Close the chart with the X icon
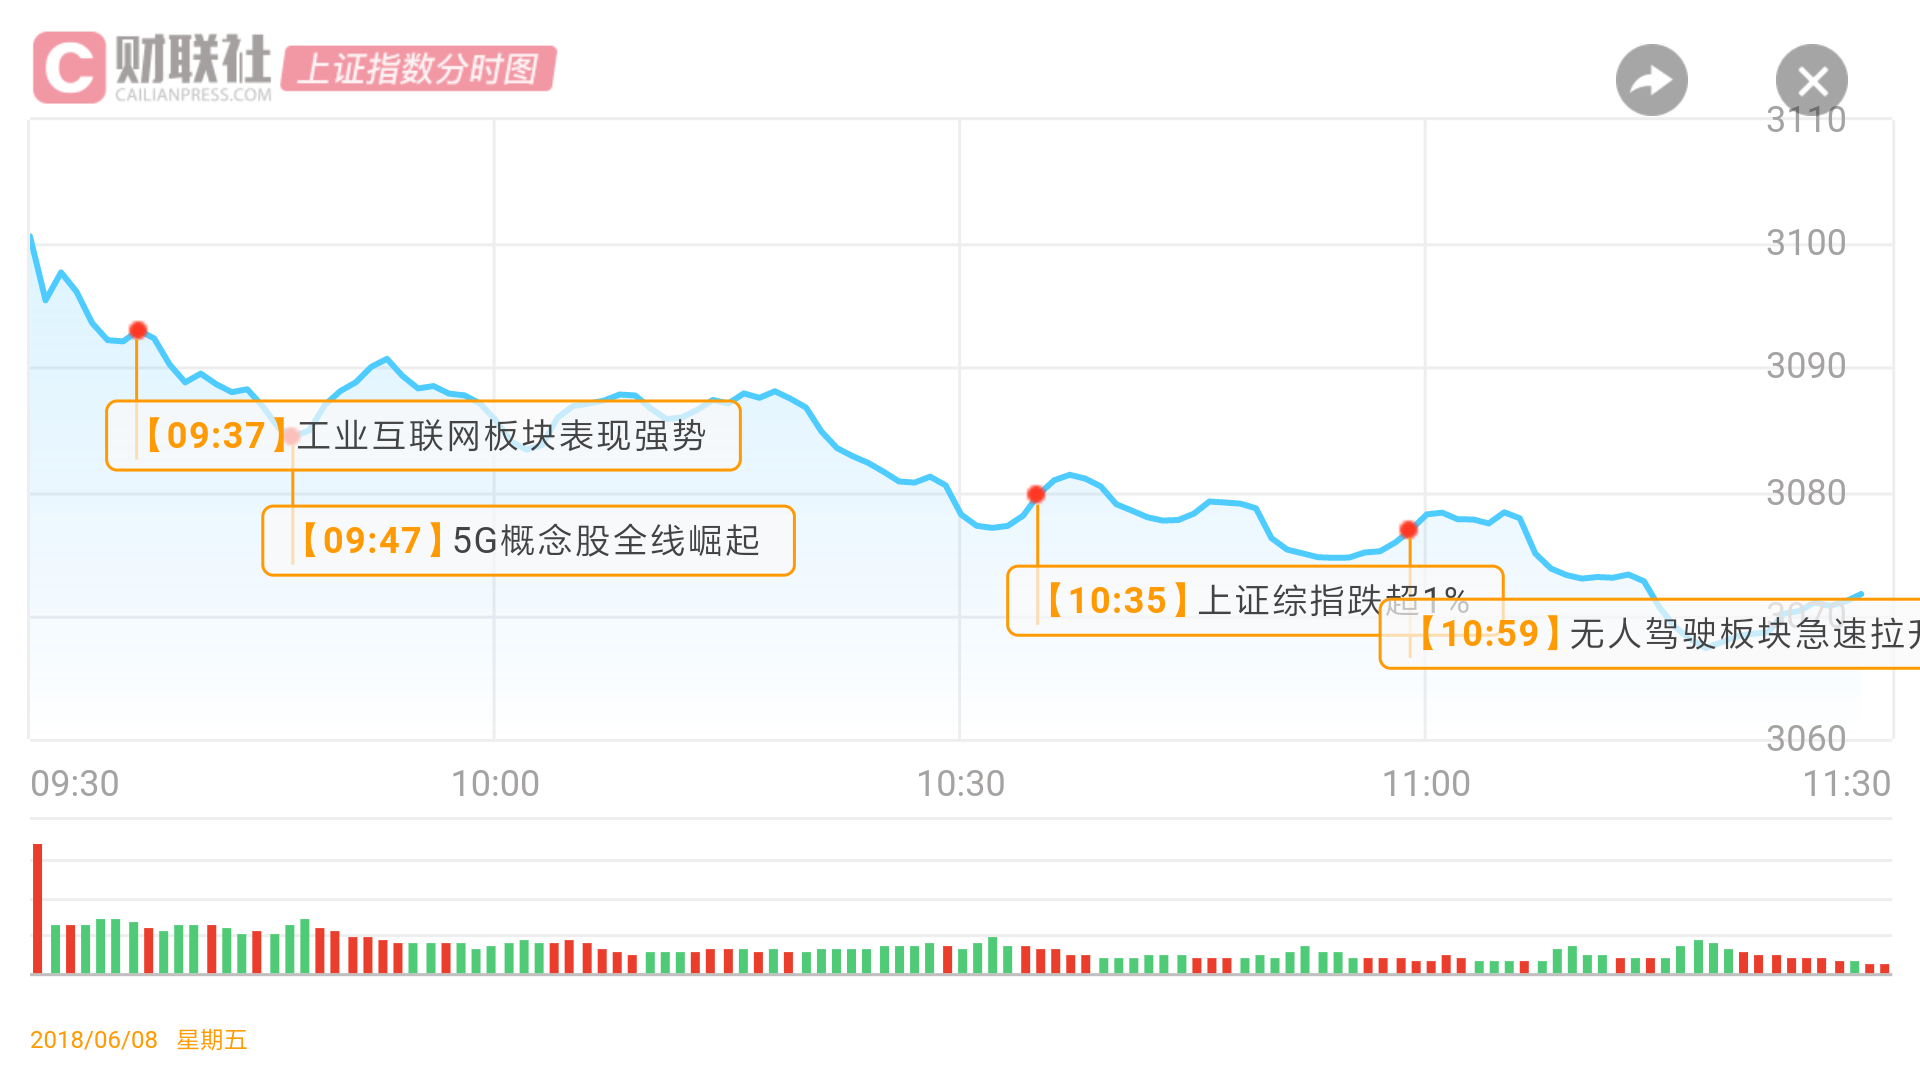The width and height of the screenshot is (1920, 1080). tap(1811, 80)
